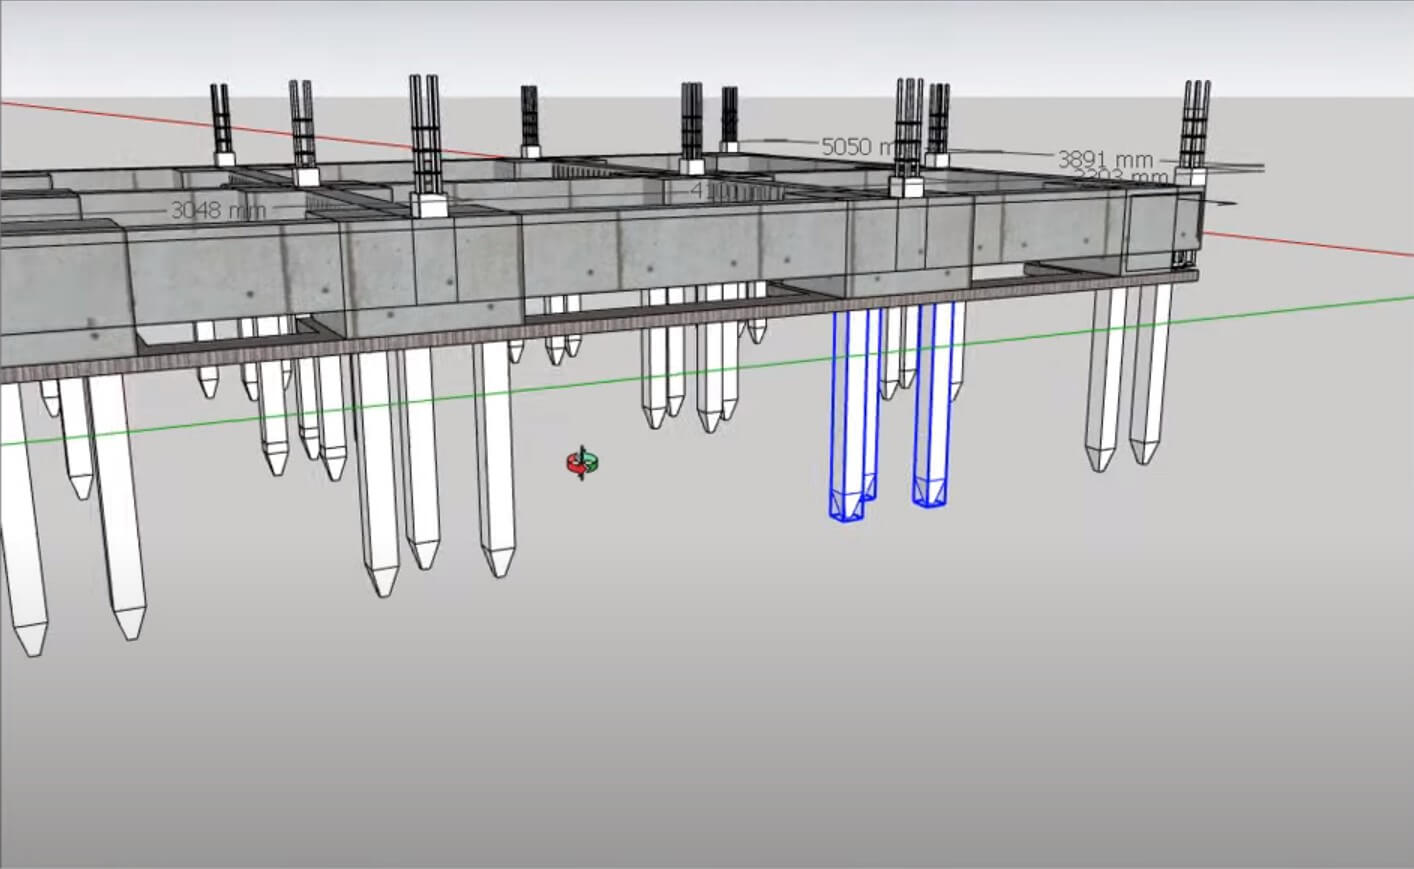Select the longest white pile at far left edge

pos(22,520)
